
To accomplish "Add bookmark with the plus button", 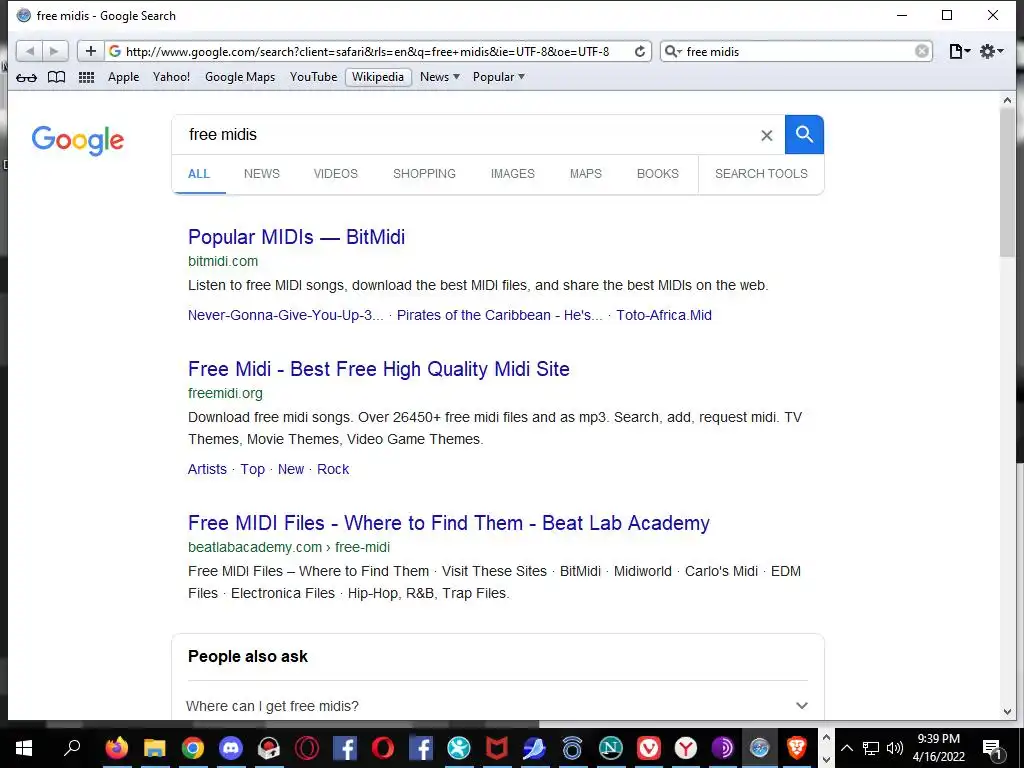I will (91, 51).
